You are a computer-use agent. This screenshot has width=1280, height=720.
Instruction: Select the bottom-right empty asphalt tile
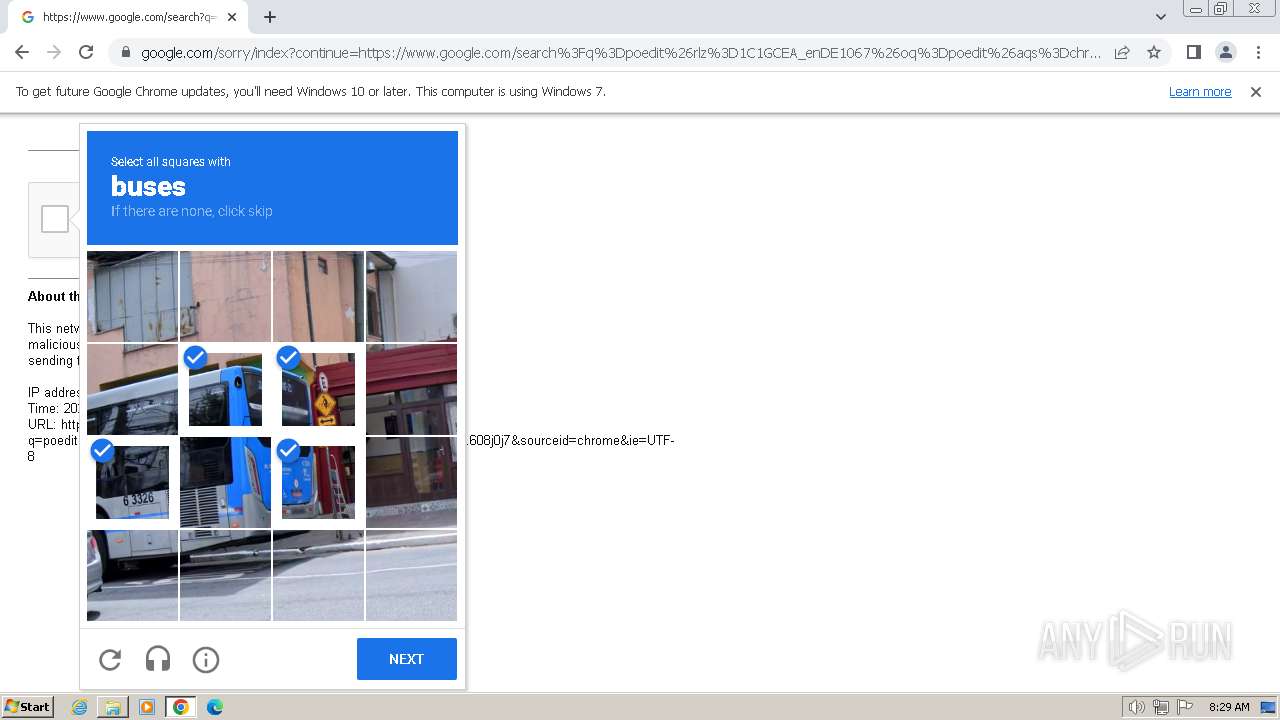pyautogui.click(x=411, y=575)
